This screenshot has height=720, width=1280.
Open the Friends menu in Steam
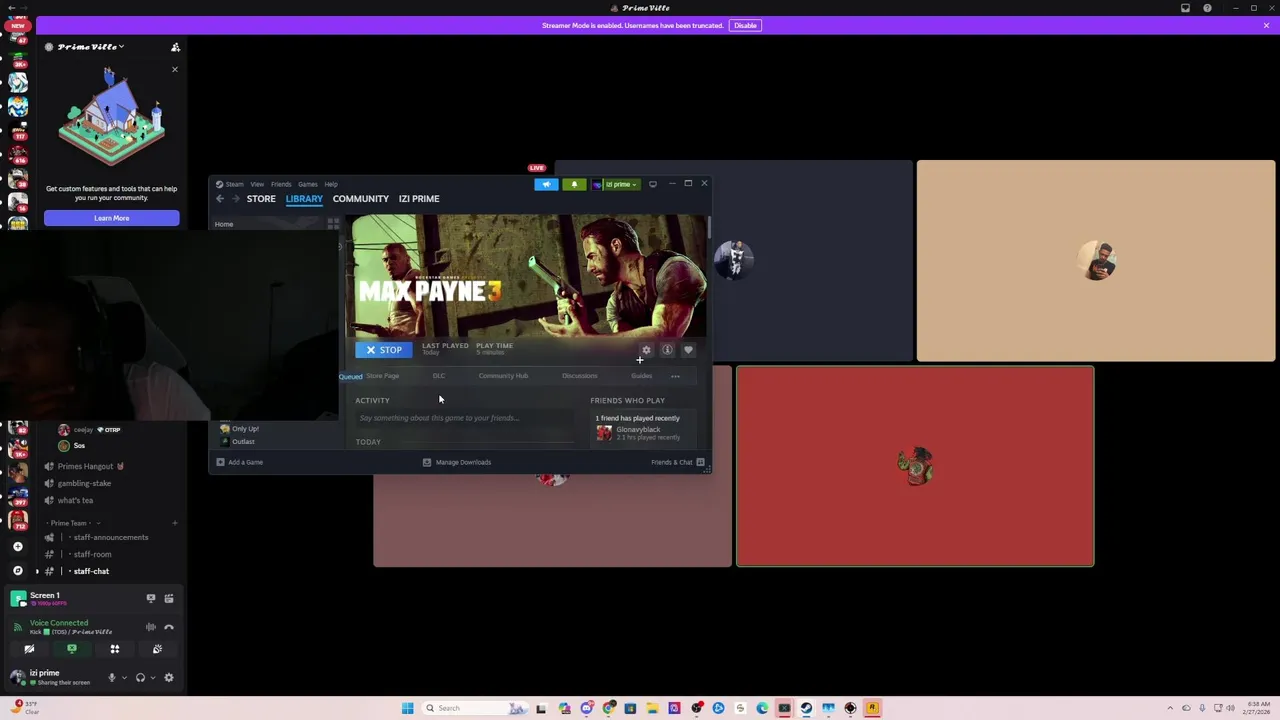[x=281, y=184]
